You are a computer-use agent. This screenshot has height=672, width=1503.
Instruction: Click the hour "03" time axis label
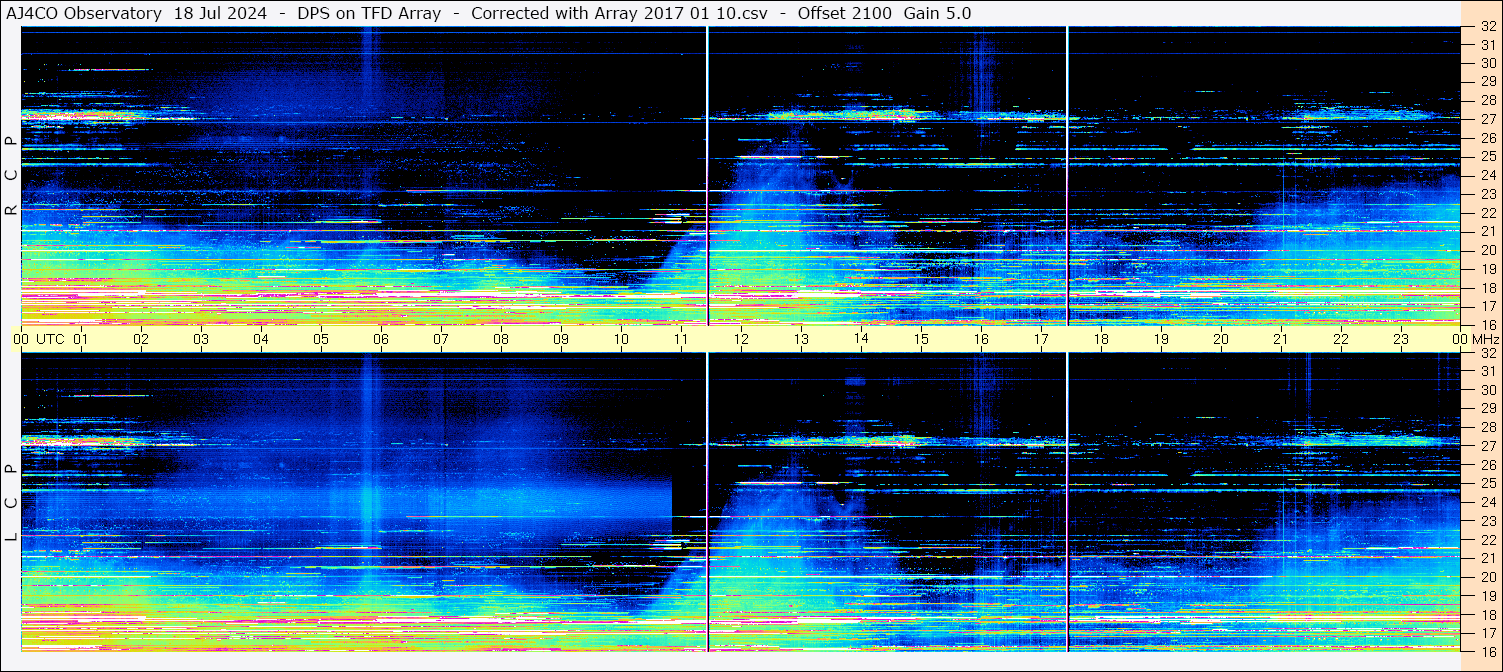[x=201, y=339]
